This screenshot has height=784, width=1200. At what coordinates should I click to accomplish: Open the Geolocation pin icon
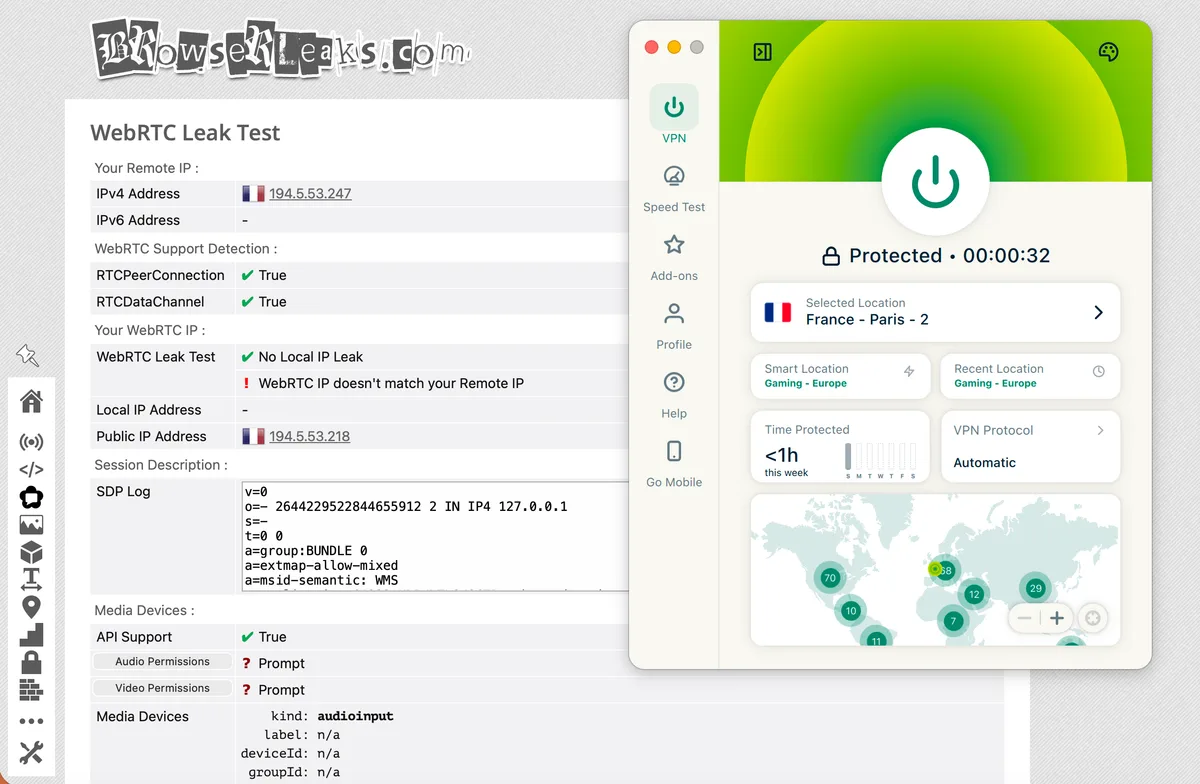(x=31, y=607)
